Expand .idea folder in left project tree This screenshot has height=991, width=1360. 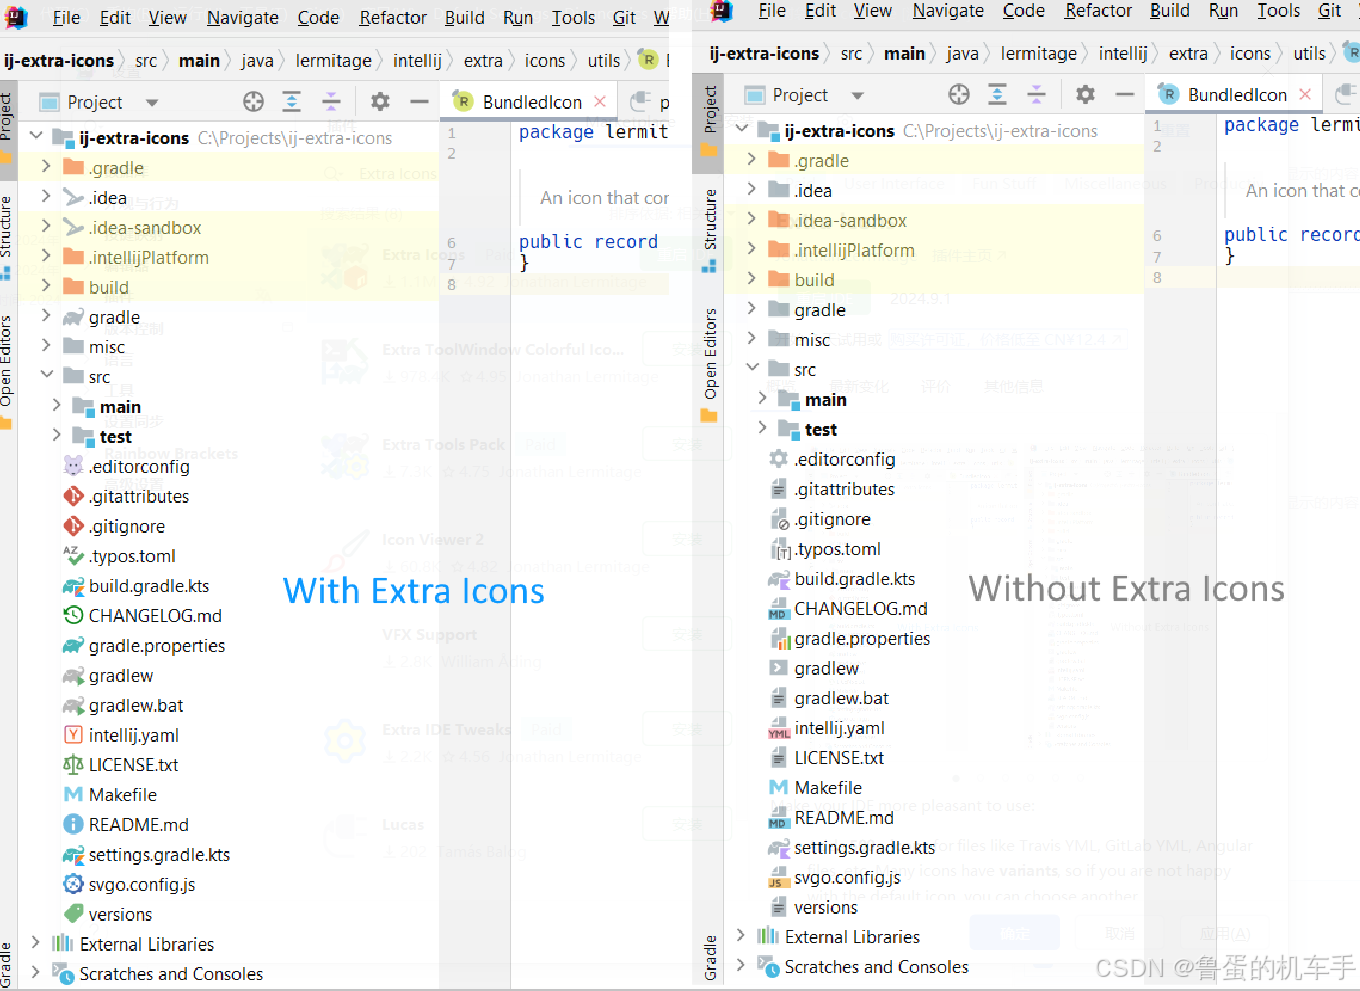coord(46,197)
